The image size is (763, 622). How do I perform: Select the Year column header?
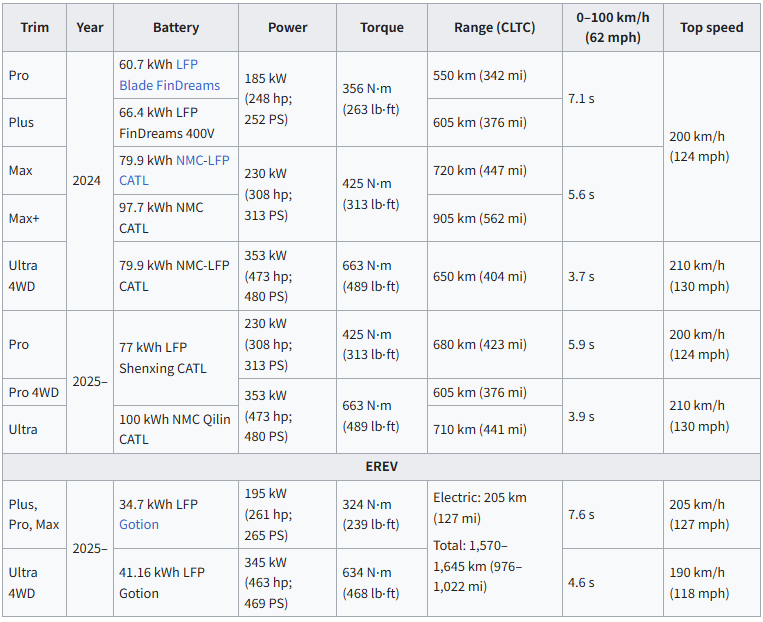tap(90, 27)
